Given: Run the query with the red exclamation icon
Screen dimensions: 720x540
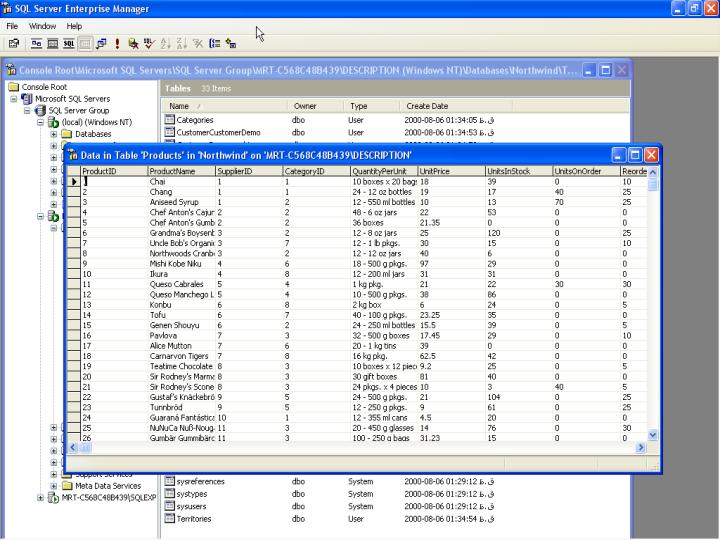Looking at the screenshot, I should pyautogui.click(x=118, y=44).
